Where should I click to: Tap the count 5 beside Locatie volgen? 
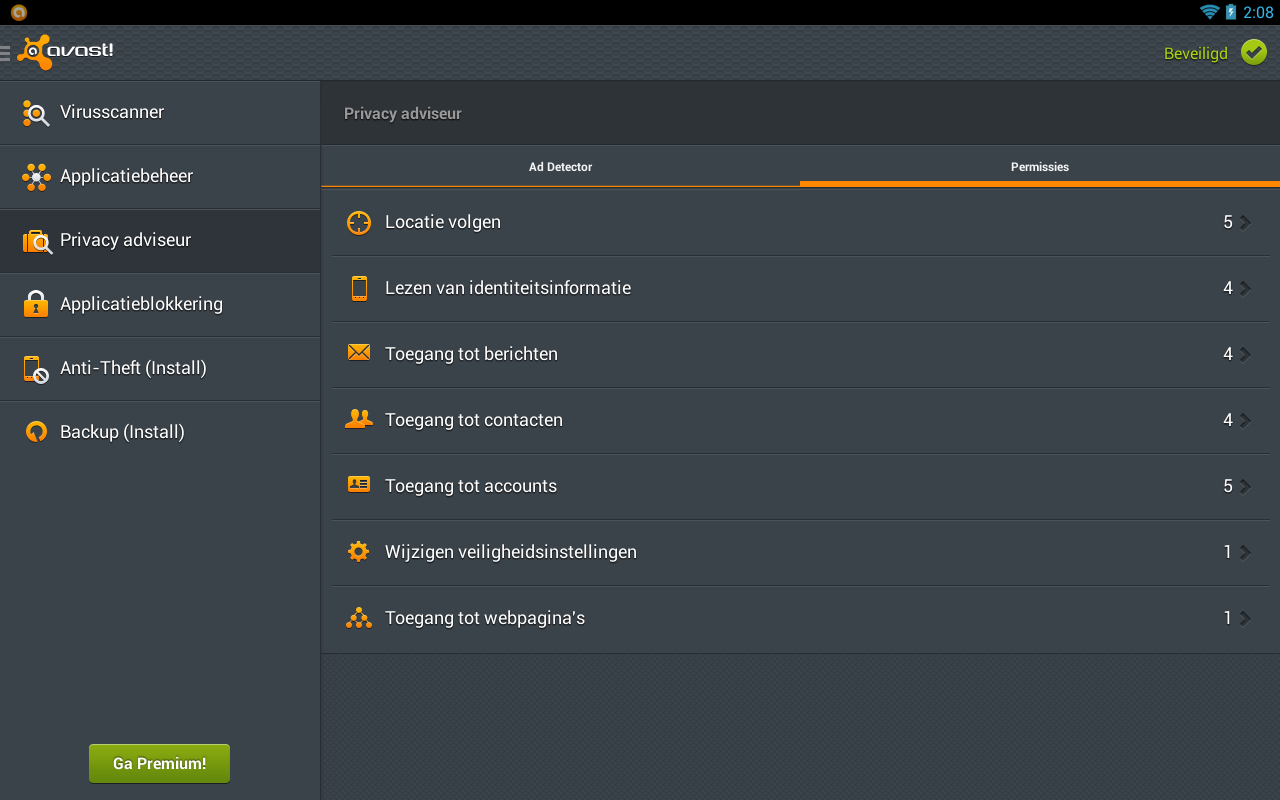(1228, 222)
